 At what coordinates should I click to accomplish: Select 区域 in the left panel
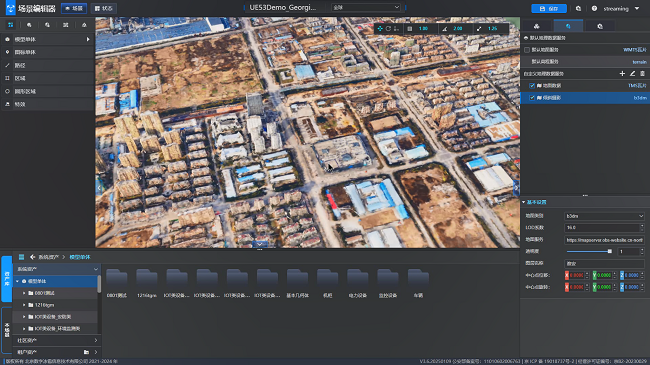pos(48,78)
